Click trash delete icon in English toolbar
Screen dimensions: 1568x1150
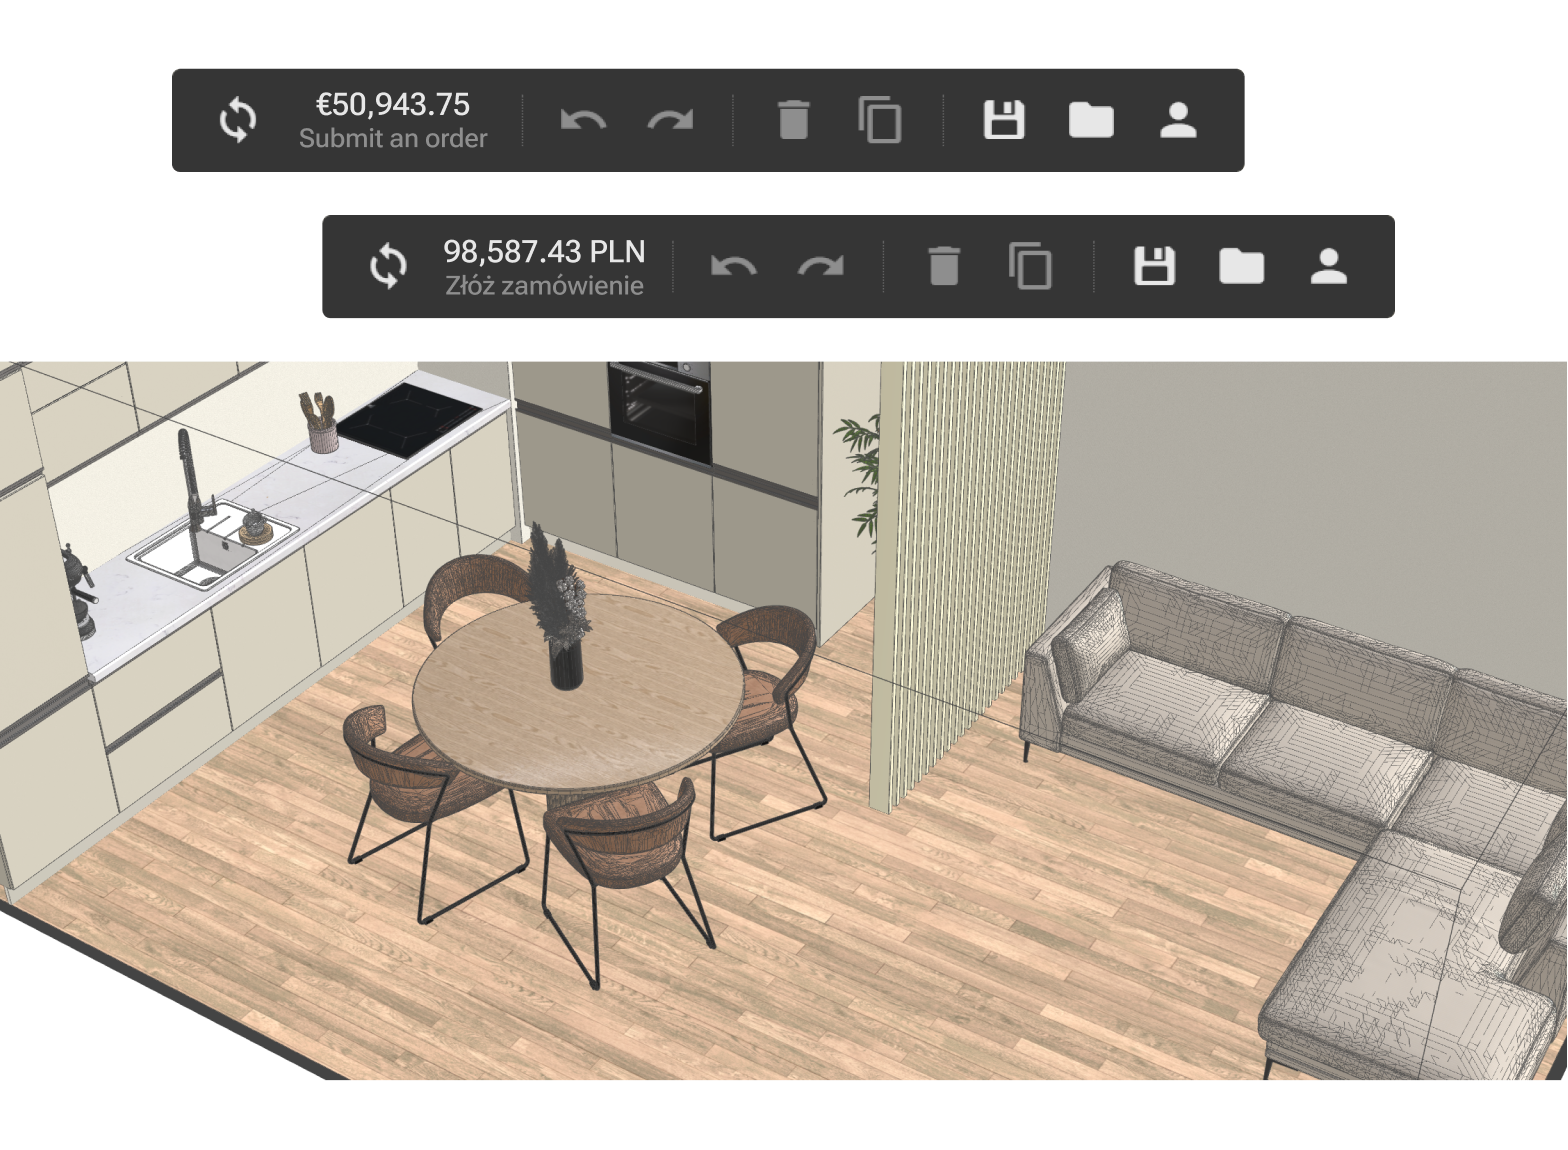pos(793,120)
